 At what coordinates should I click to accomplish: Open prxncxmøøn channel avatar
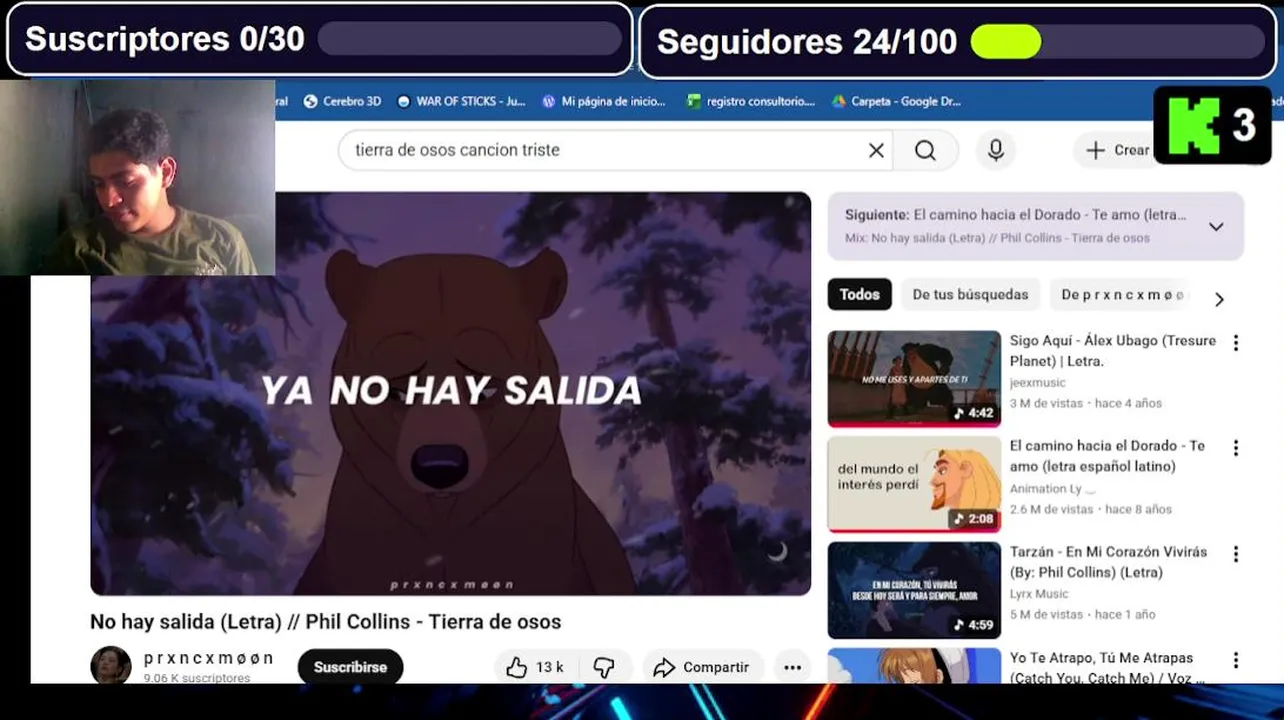[x=110, y=666]
